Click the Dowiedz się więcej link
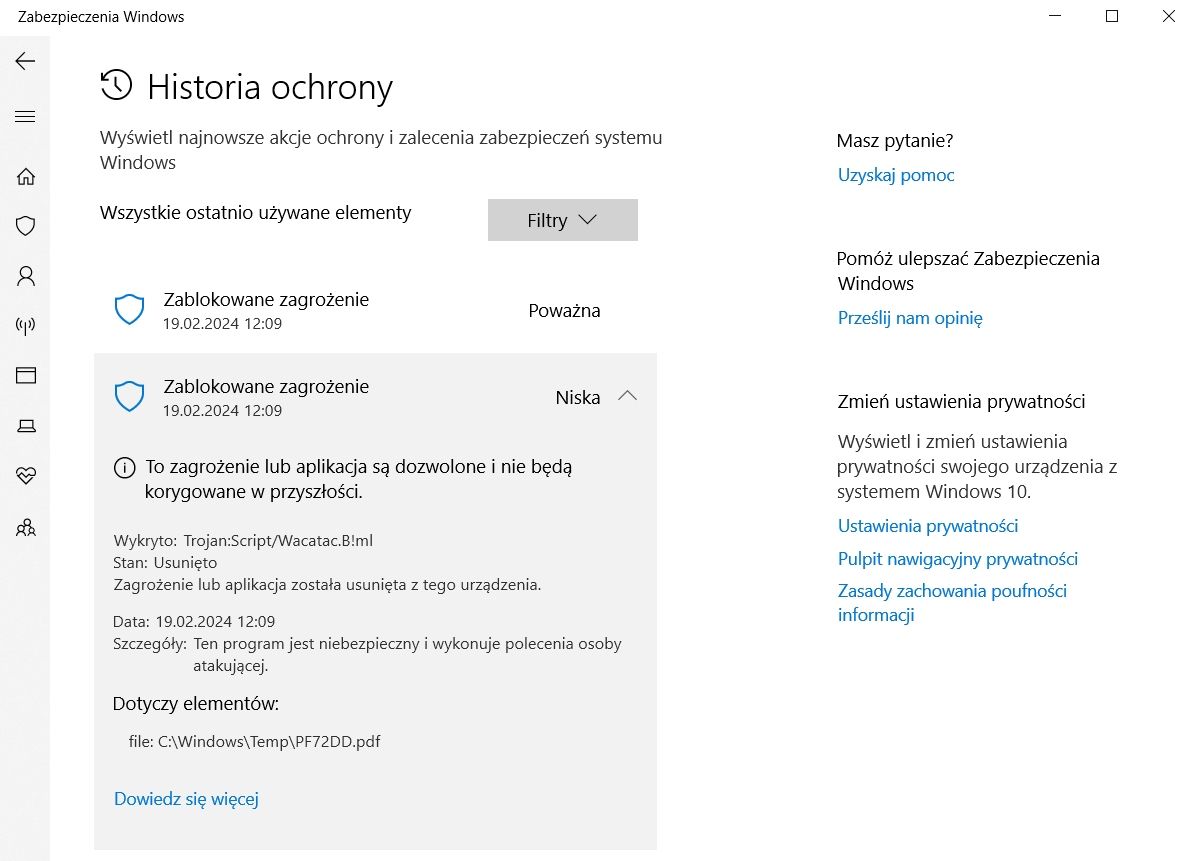This screenshot has width=1196, height=861. point(186,798)
